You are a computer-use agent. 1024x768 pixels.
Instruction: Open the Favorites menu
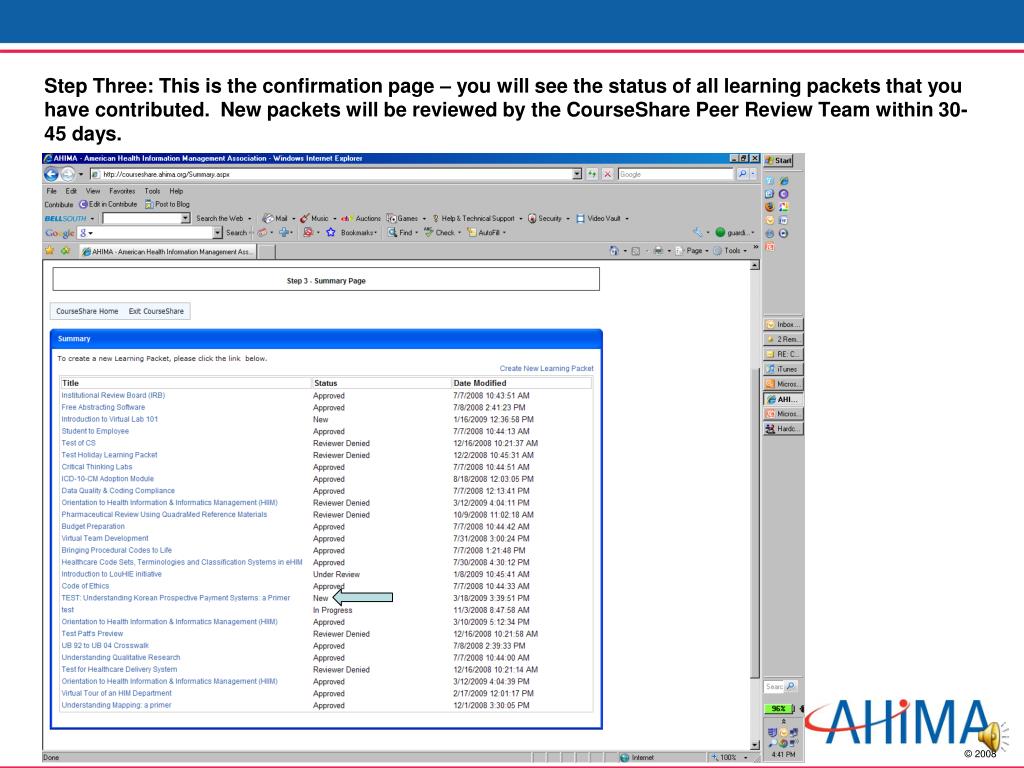122,191
